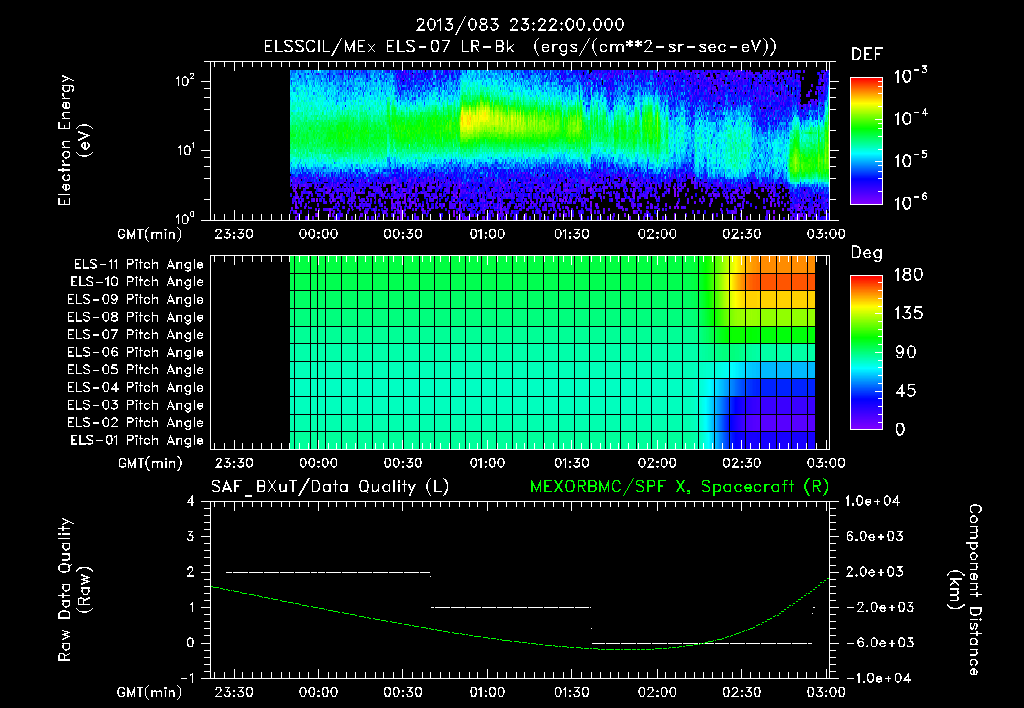
Task: Click the Deg pitch angle color bar
Action: click(x=866, y=352)
